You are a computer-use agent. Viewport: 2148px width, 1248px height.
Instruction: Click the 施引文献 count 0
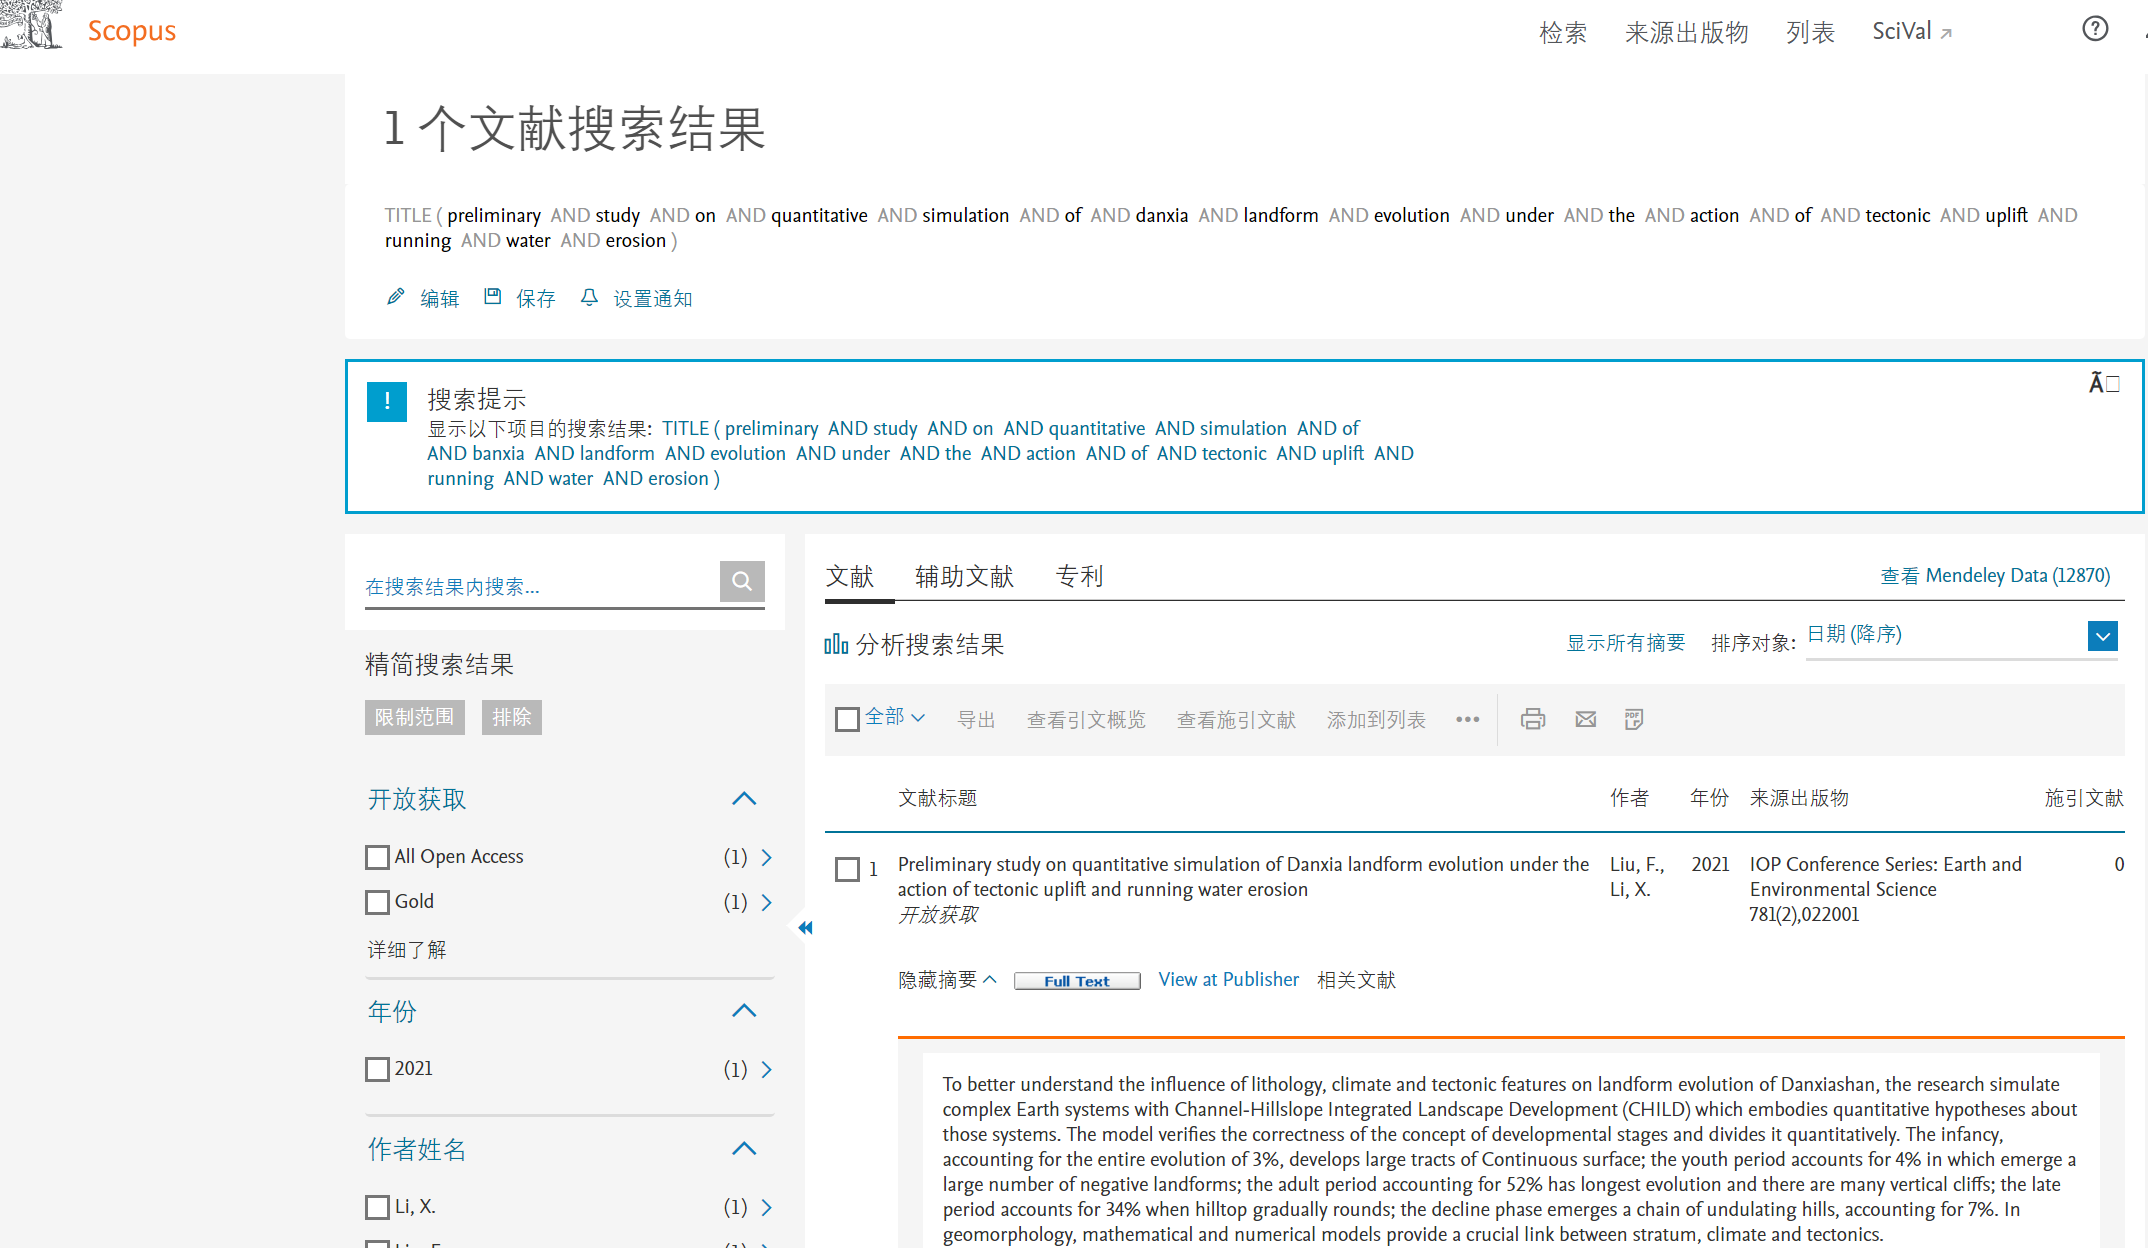(2119, 864)
